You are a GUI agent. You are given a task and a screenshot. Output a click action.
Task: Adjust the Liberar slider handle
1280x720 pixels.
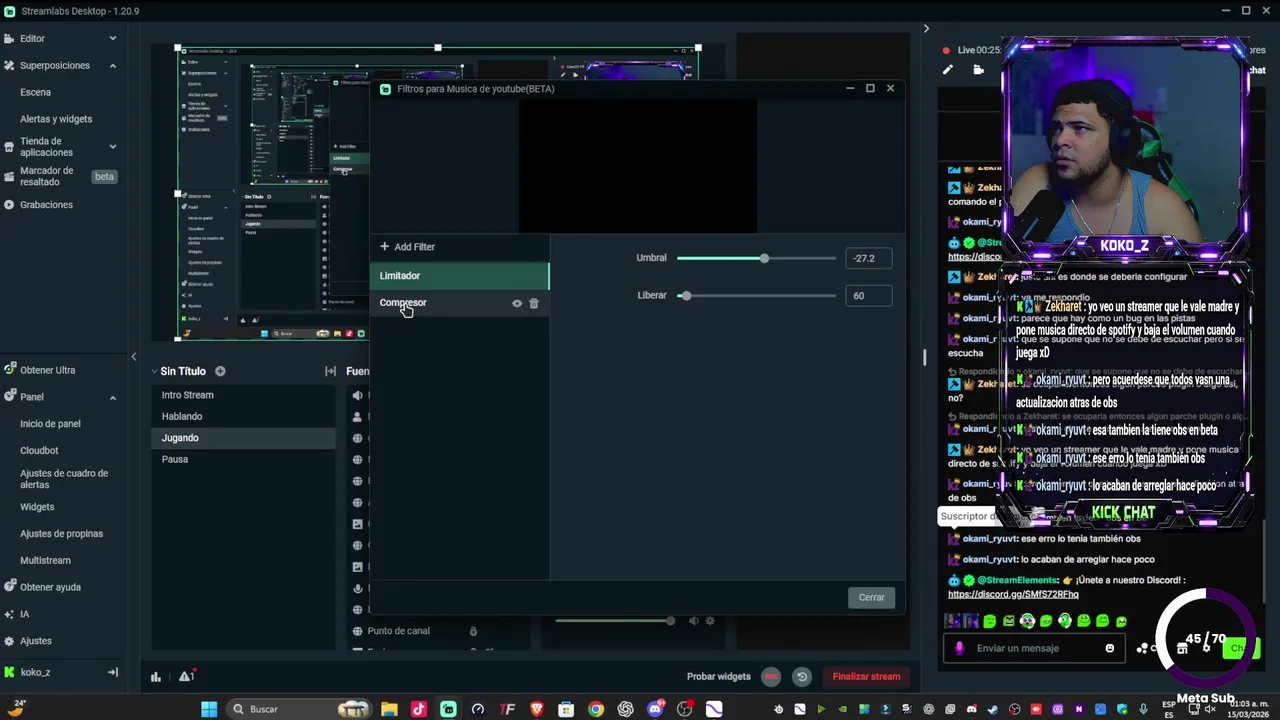tap(685, 295)
